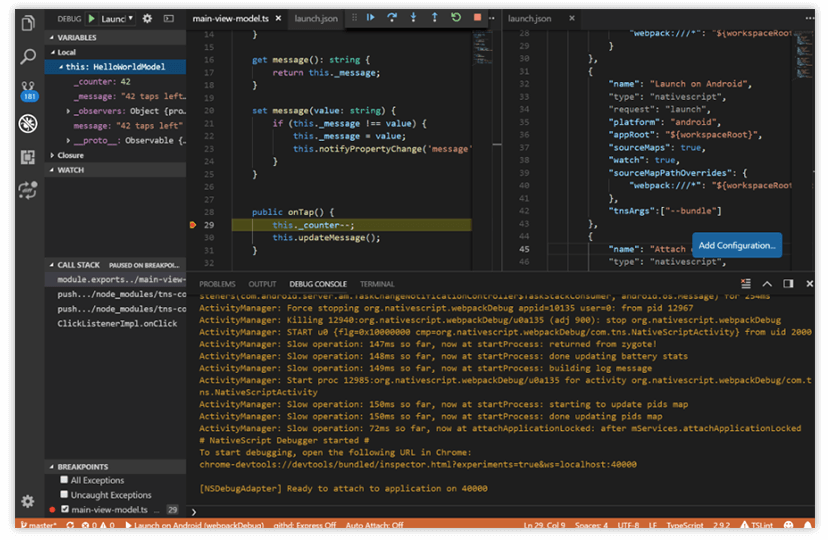Click errors and warnings count in status bar
This screenshot has width=828, height=540.
tap(98, 525)
